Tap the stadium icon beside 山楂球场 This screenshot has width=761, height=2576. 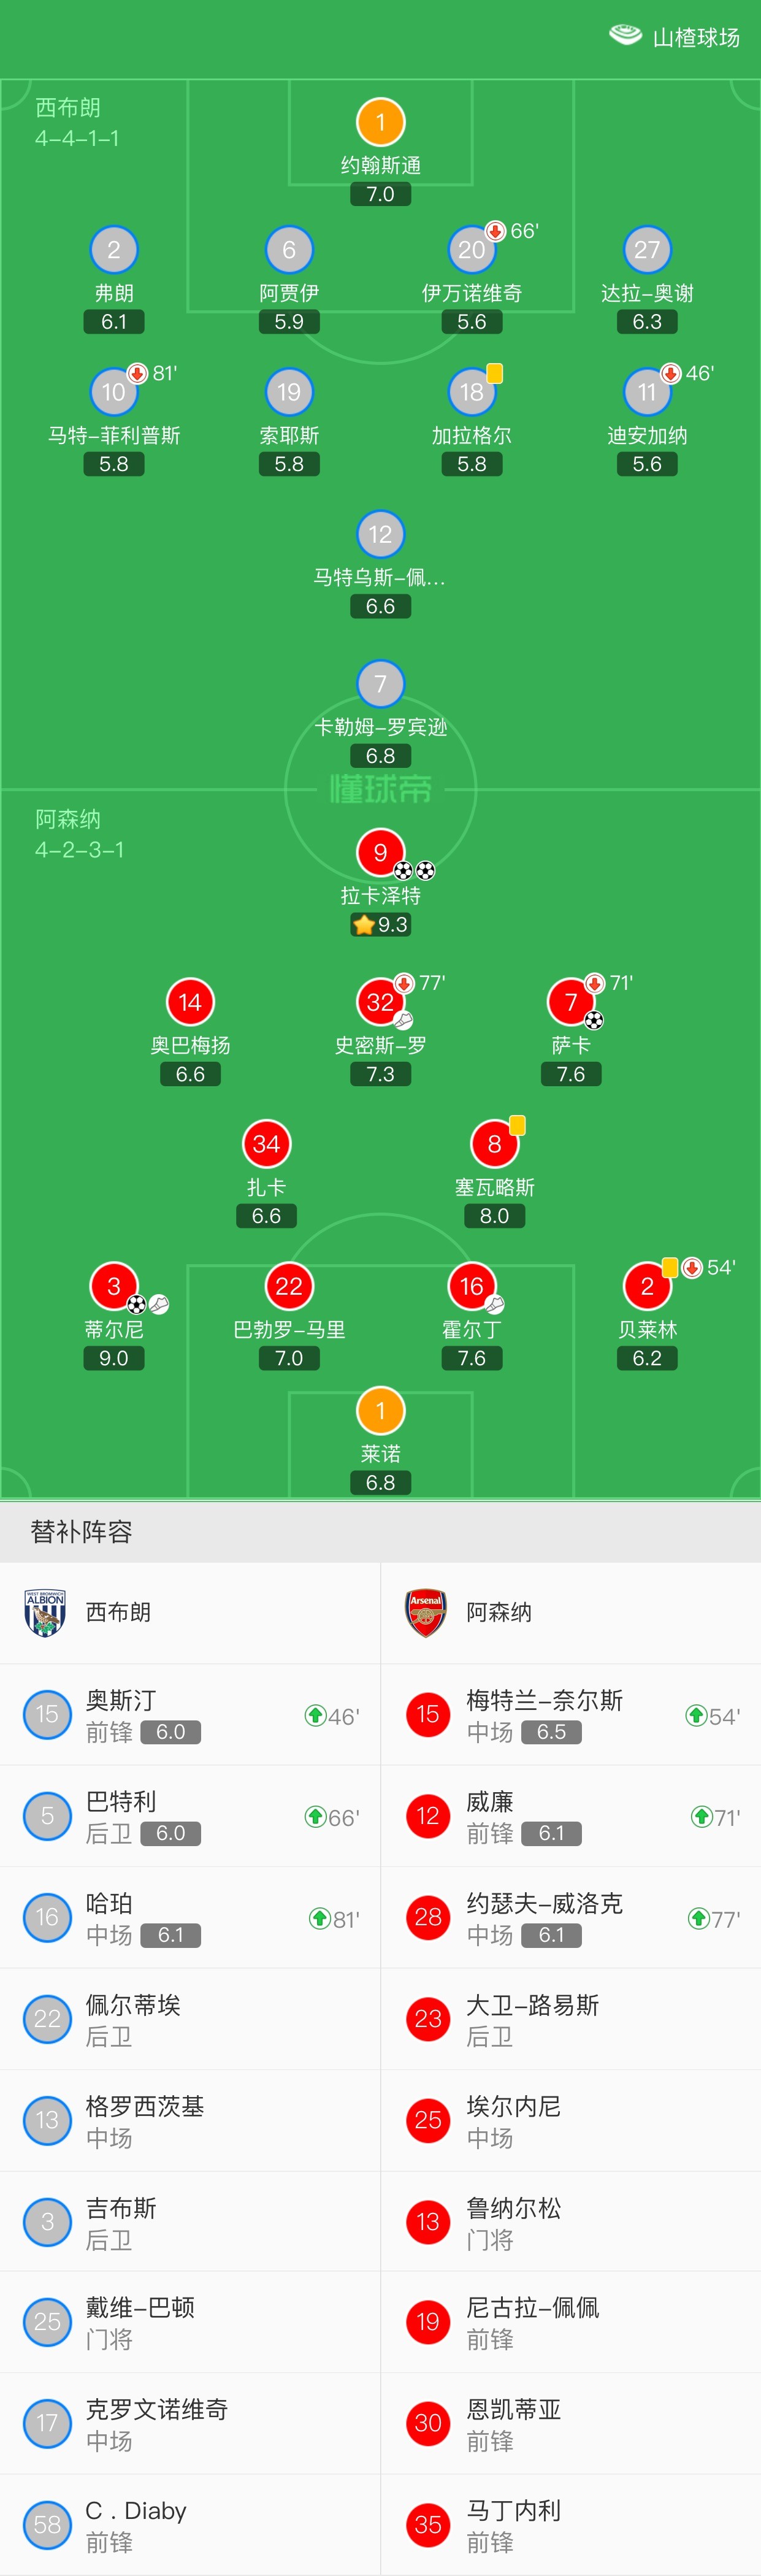(625, 36)
